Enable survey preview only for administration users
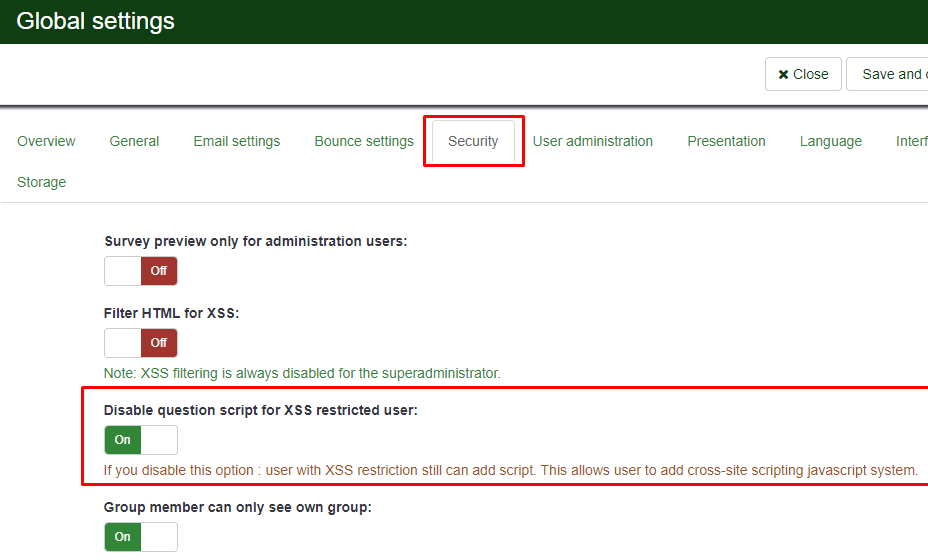This screenshot has width=928, height=560. pos(141,271)
